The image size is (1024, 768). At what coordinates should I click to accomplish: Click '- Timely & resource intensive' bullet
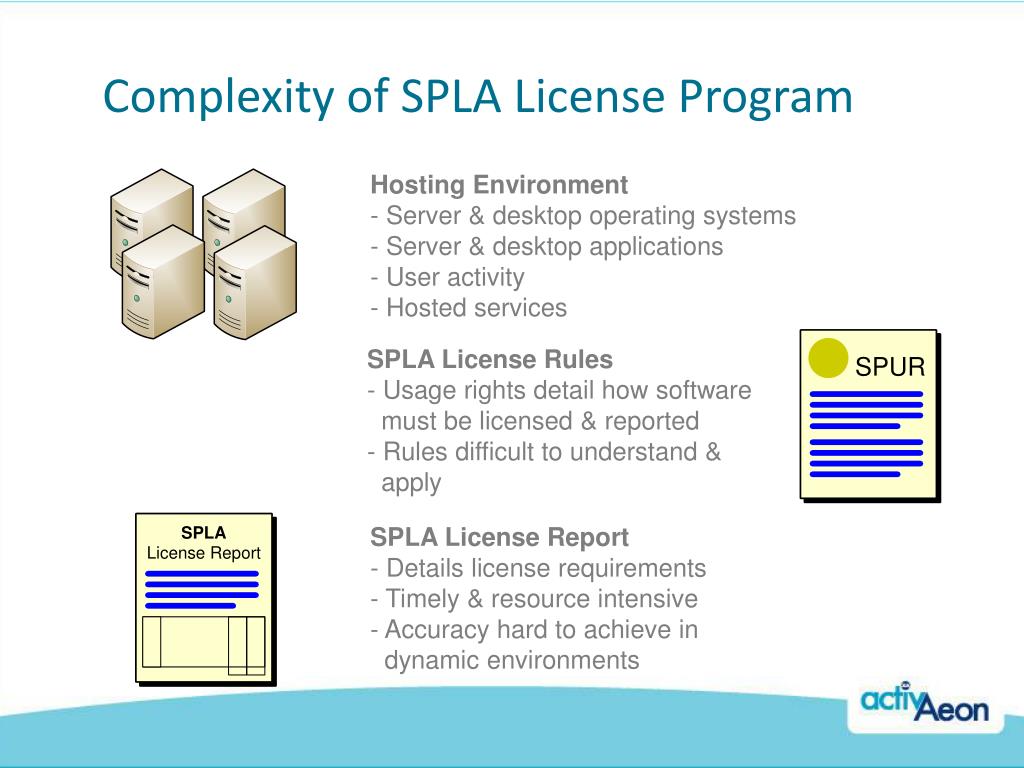point(534,599)
